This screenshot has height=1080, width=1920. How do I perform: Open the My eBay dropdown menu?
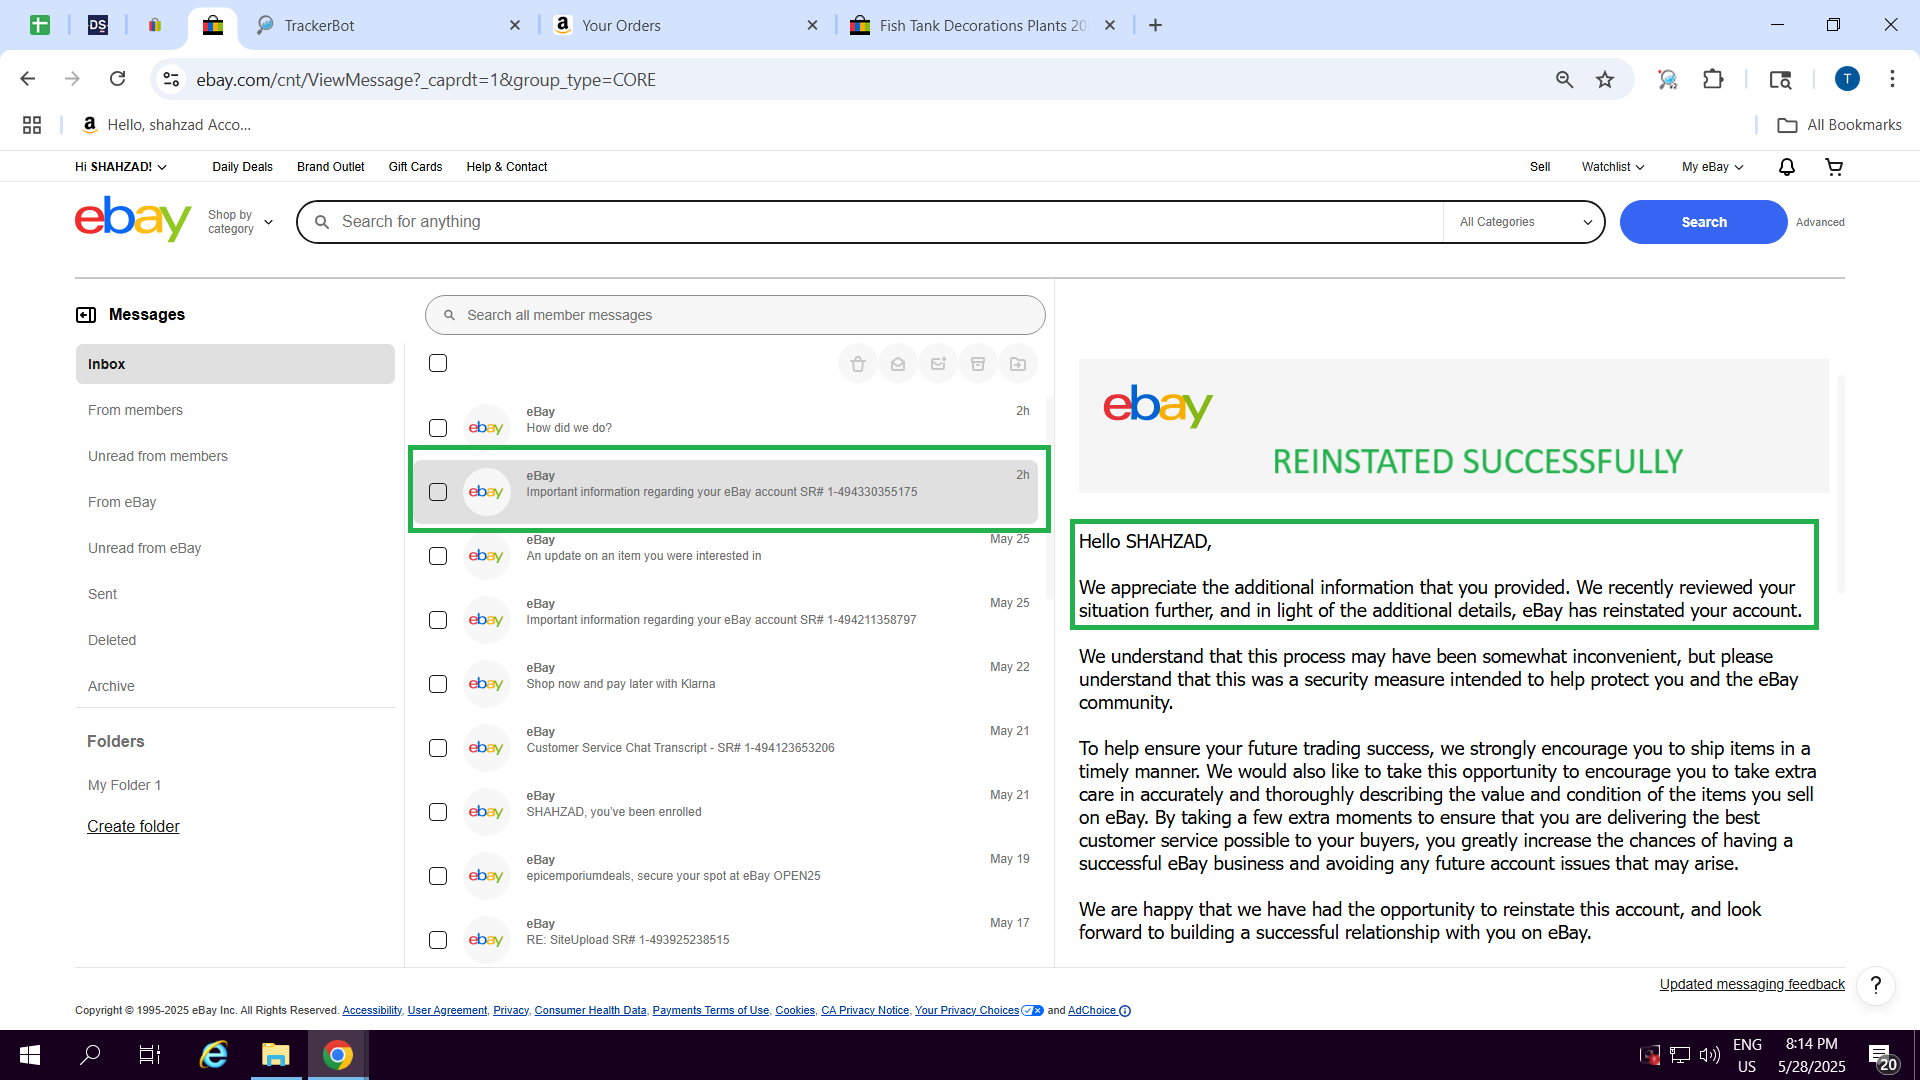[x=1712, y=167]
